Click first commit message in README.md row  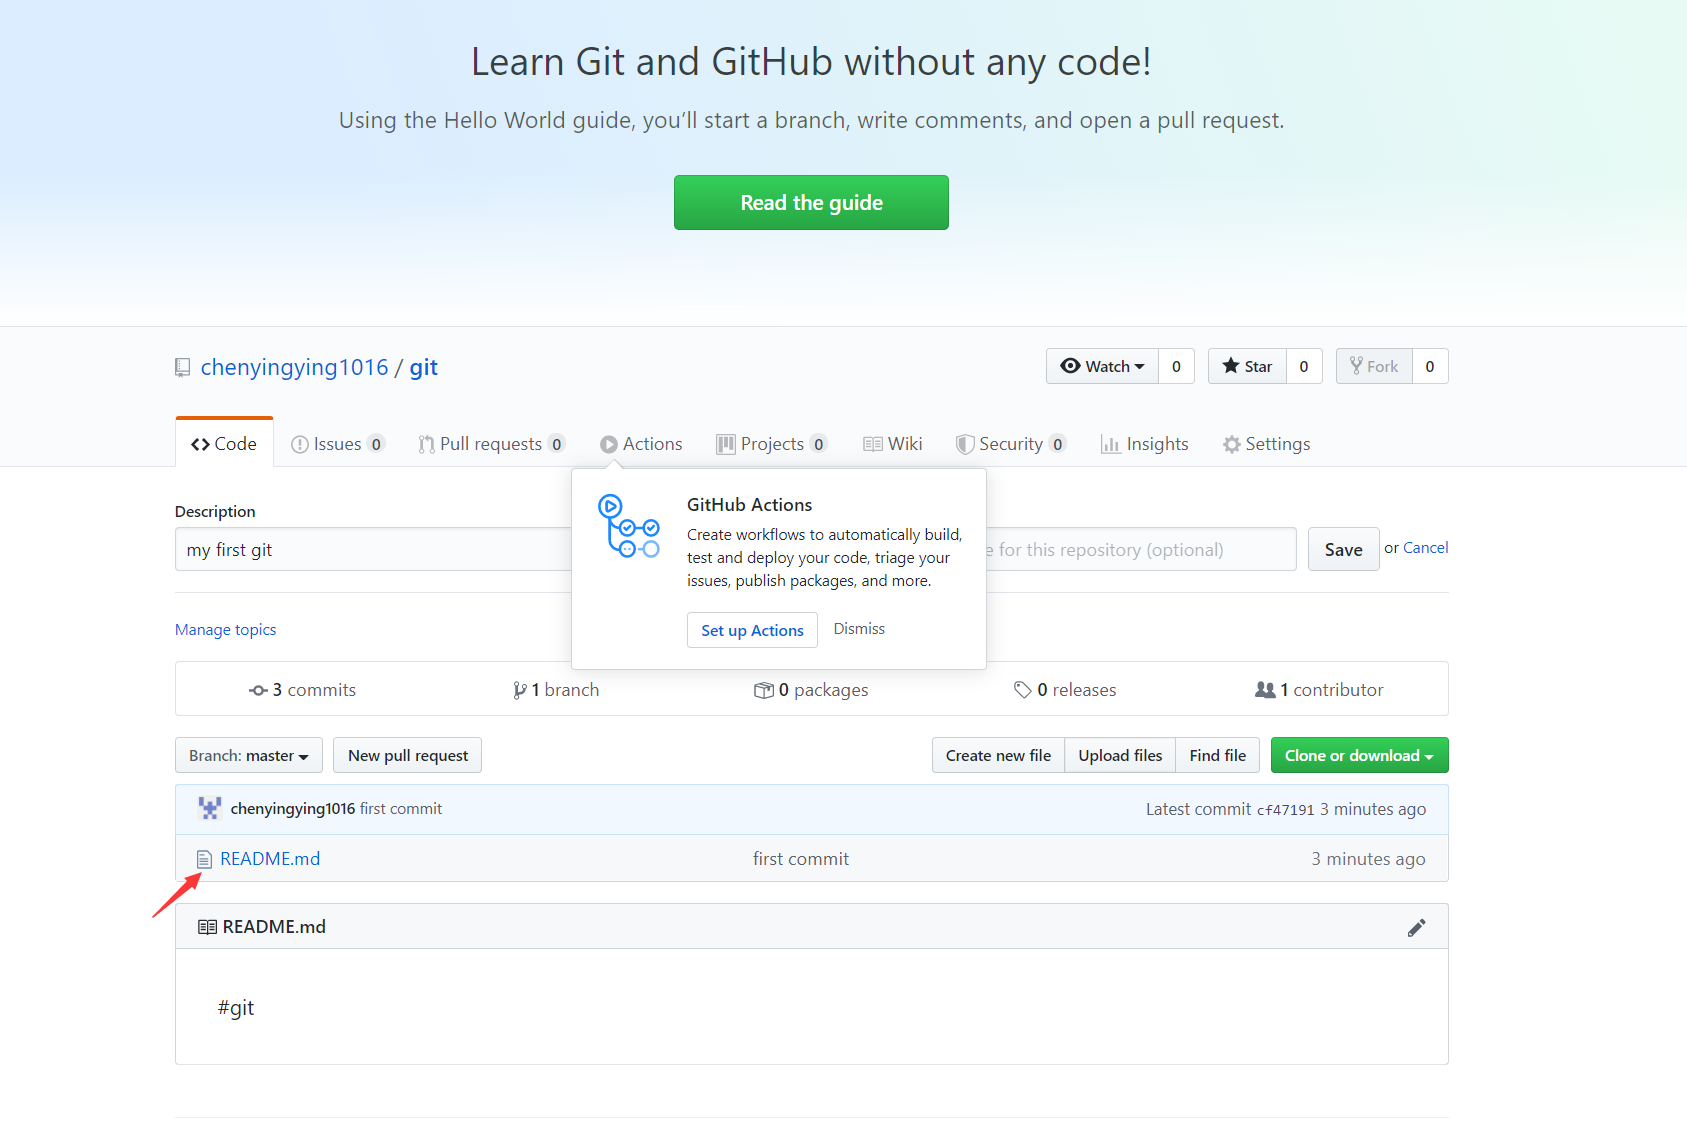801,859
